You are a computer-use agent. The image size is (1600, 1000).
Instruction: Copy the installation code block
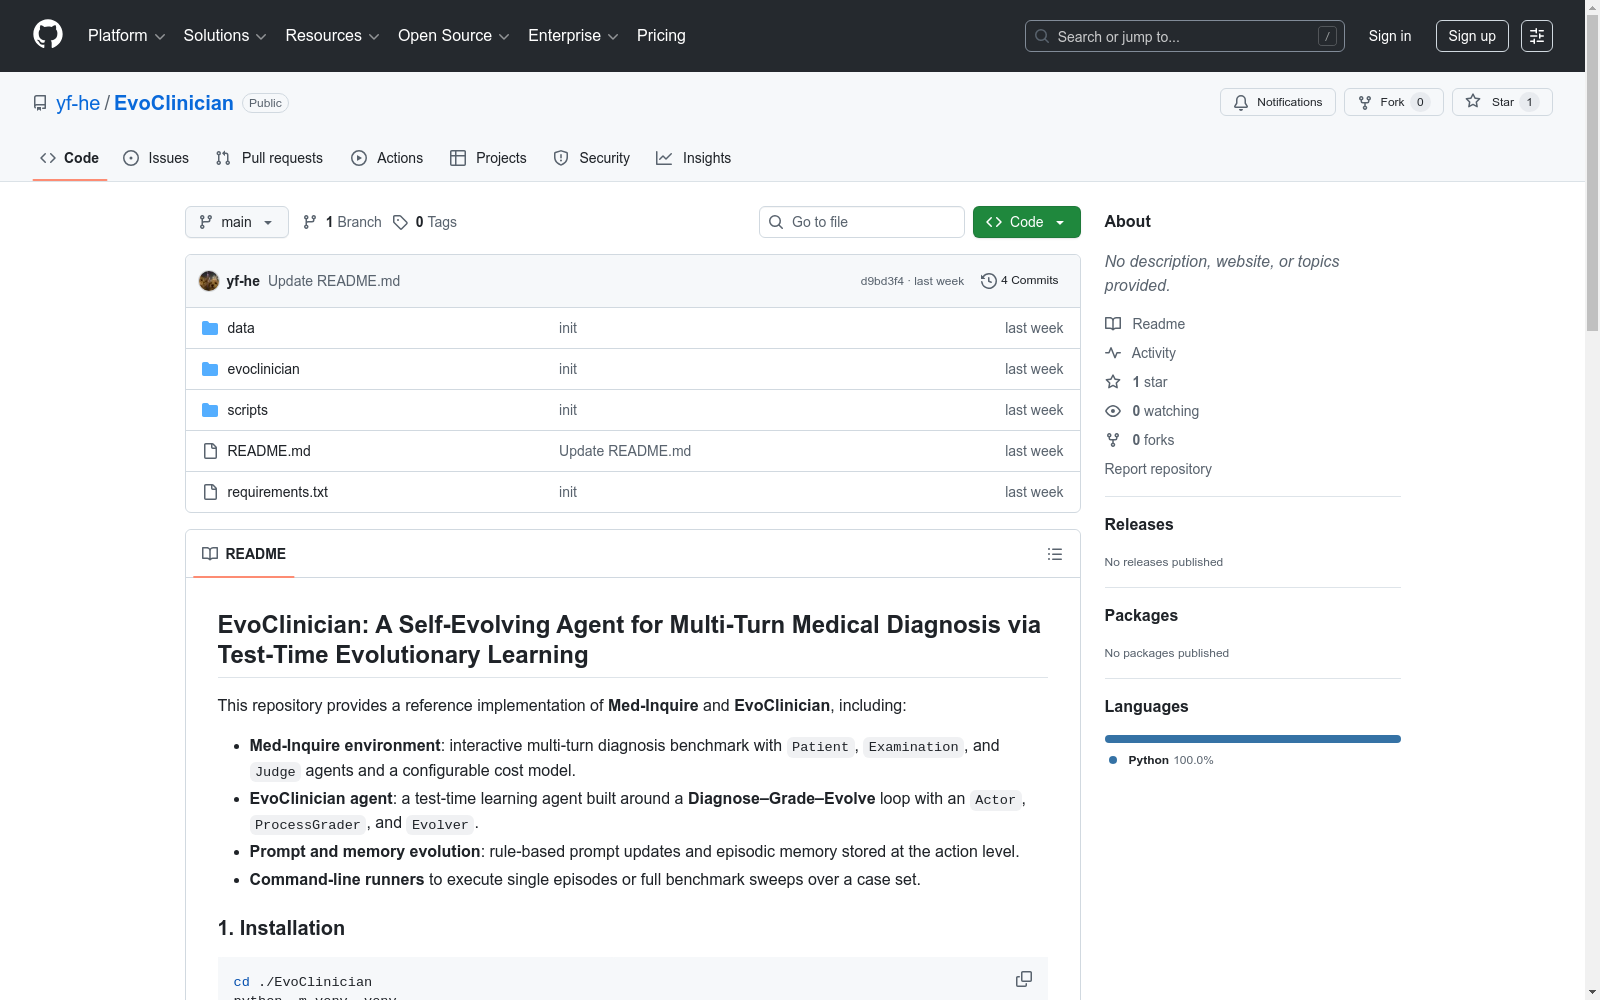point(1024,979)
